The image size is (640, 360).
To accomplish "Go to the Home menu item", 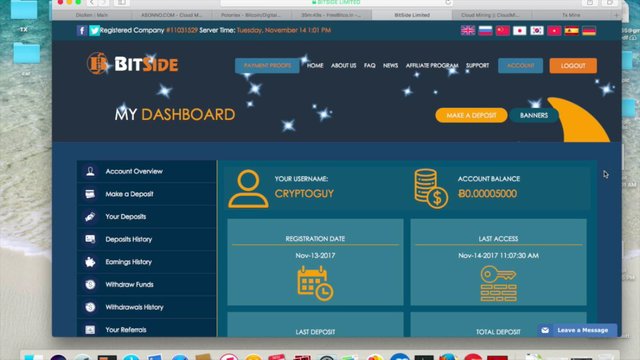I will tap(315, 65).
